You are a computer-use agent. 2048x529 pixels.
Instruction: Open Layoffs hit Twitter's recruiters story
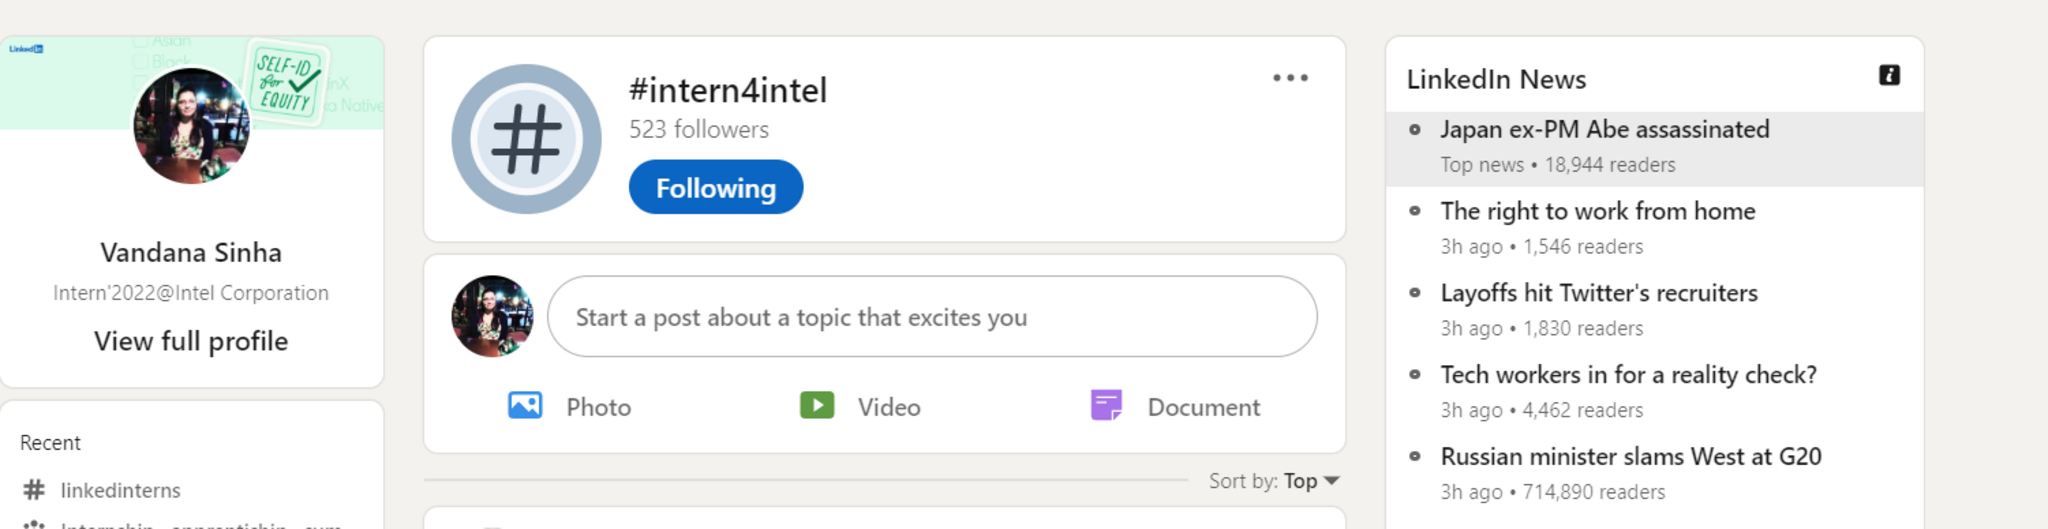coord(1598,294)
